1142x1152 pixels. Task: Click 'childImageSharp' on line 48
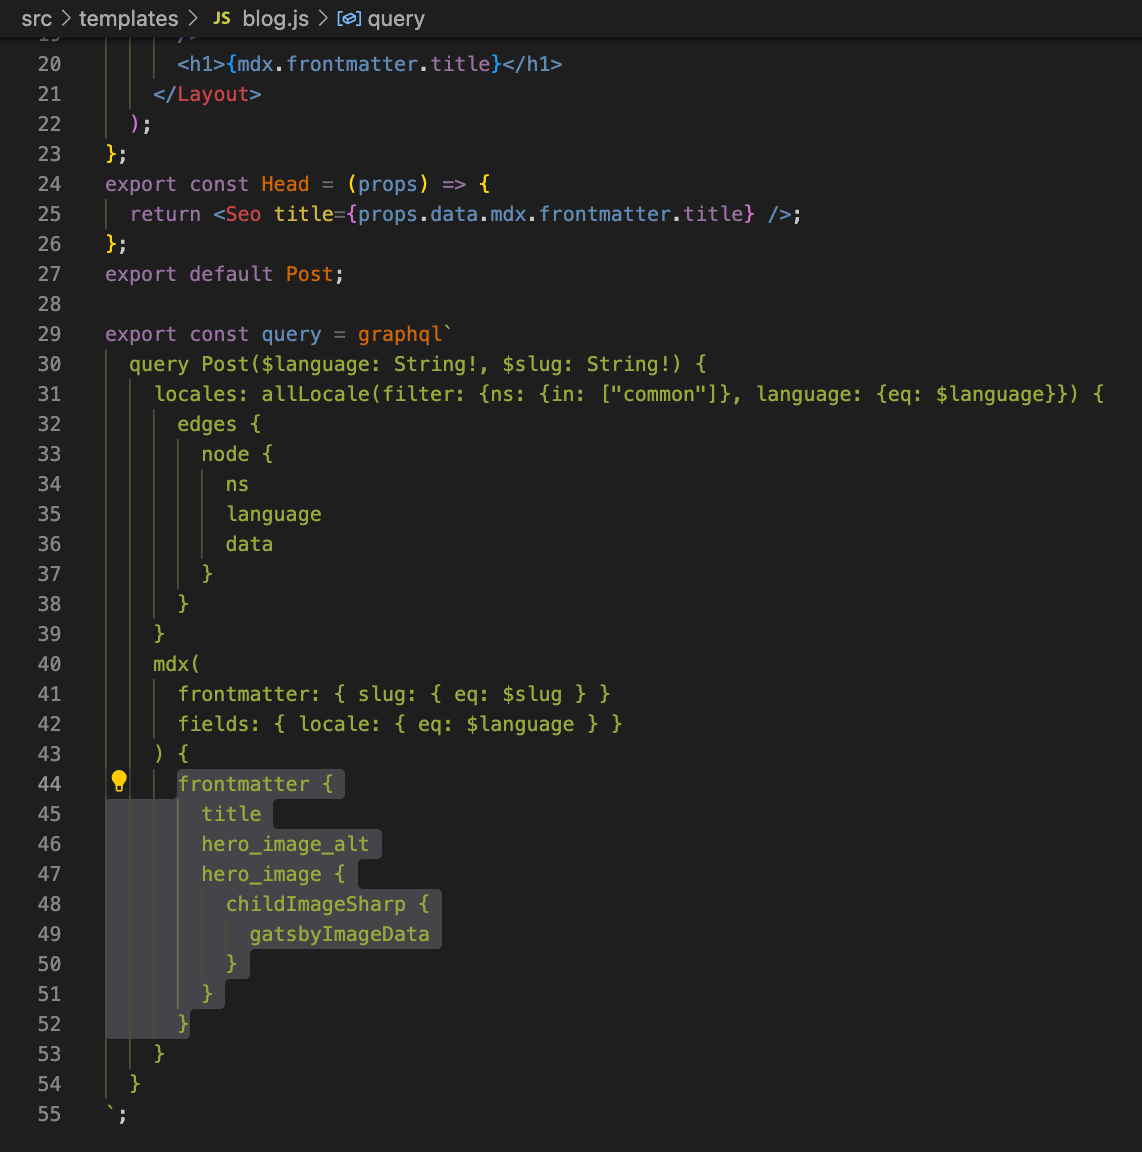tap(316, 904)
